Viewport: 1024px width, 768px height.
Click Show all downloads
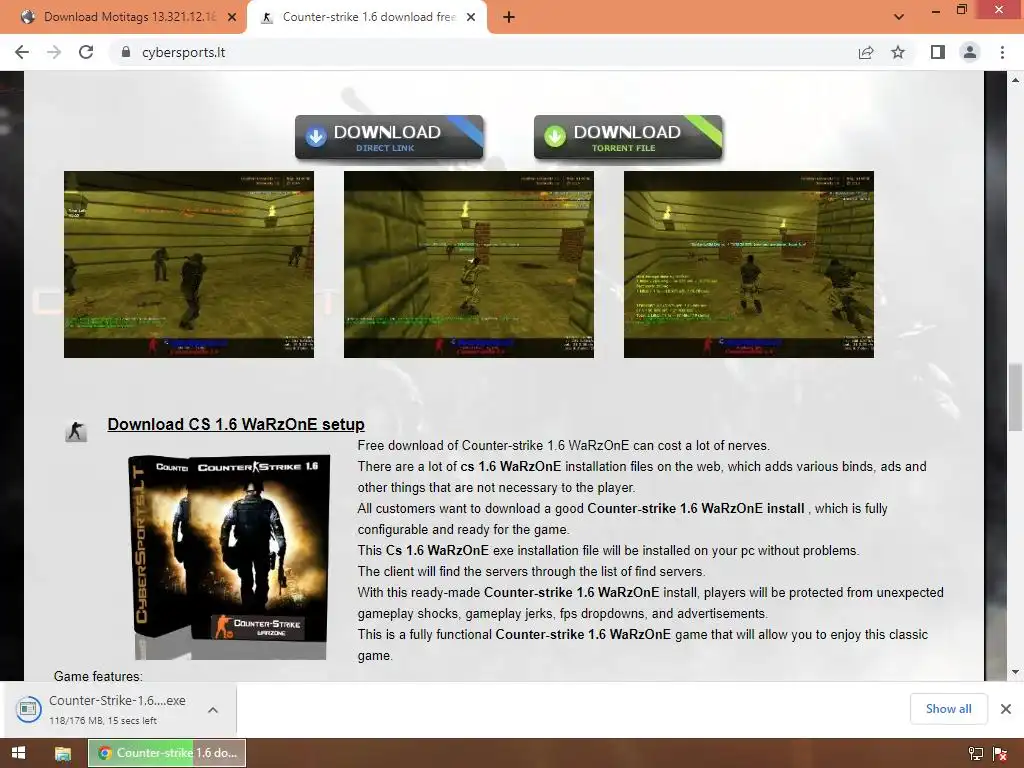click(x=948, y=709)
